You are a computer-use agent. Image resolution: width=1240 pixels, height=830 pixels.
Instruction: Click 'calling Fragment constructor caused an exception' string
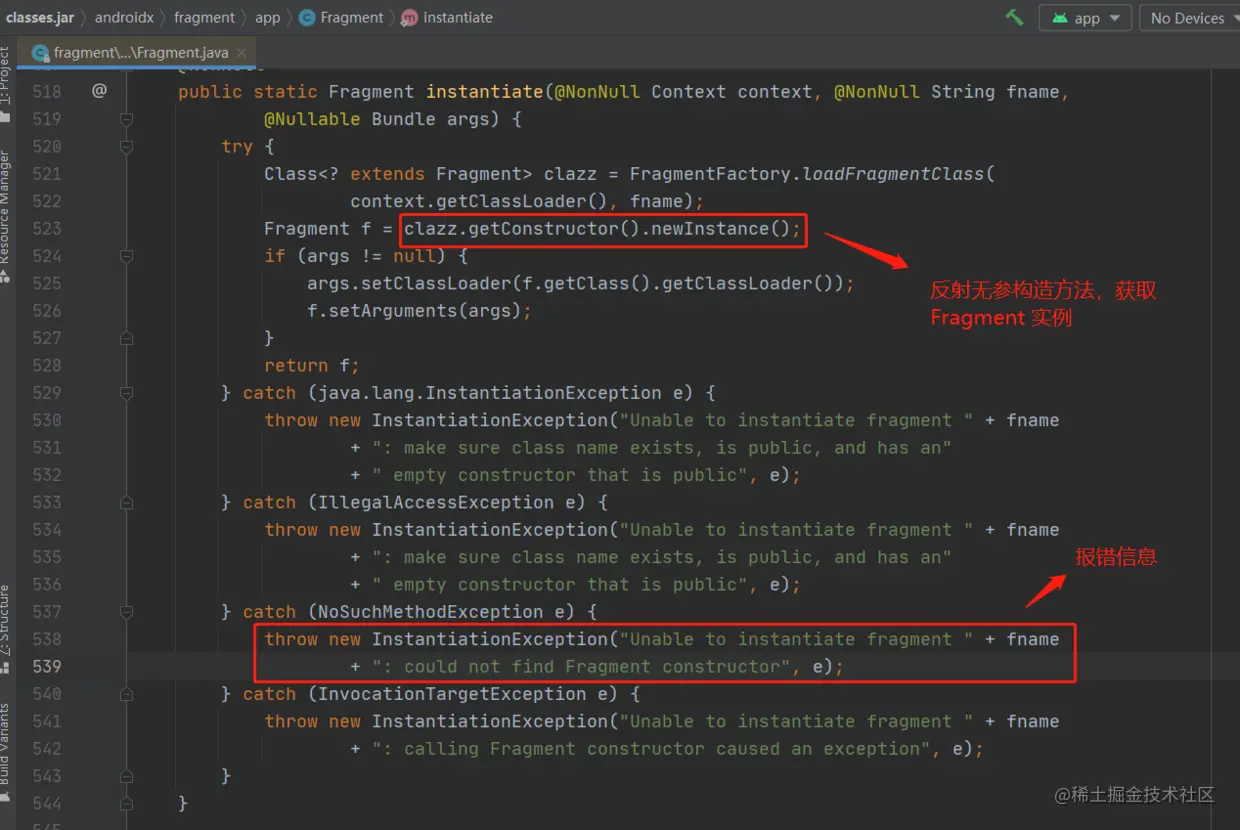point(651,749)
